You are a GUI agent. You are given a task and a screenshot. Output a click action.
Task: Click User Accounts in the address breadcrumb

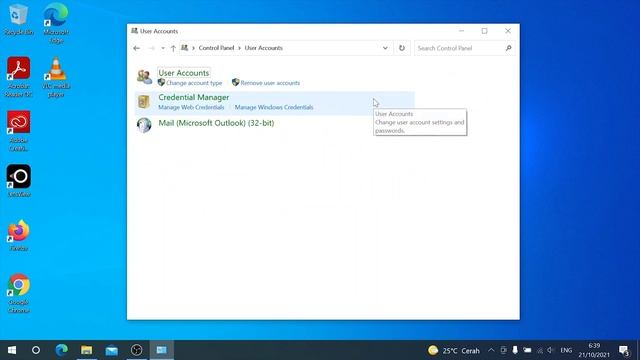tap(264, 48)
